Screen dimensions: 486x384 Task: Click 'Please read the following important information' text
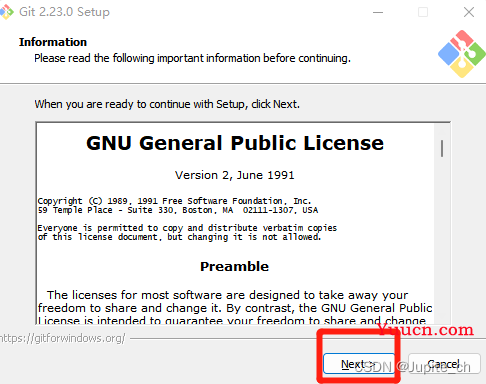point(192,58)
